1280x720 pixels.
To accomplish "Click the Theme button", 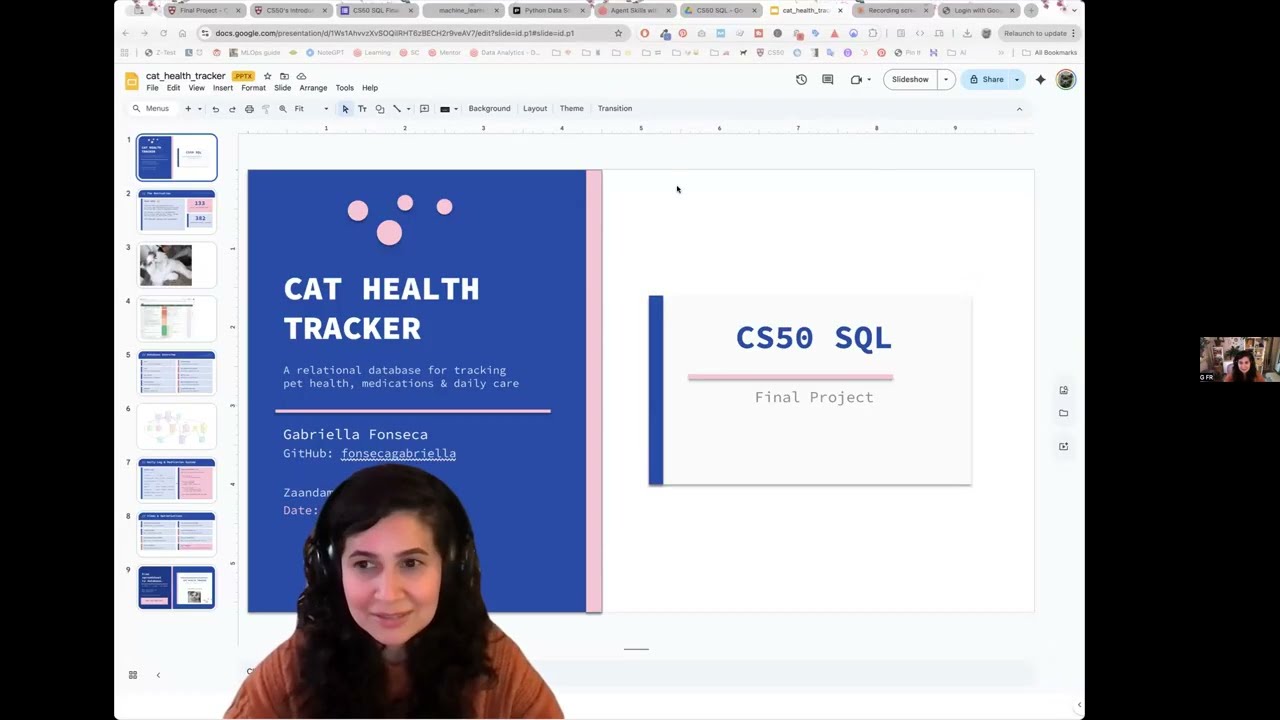I will pos(571,108).
